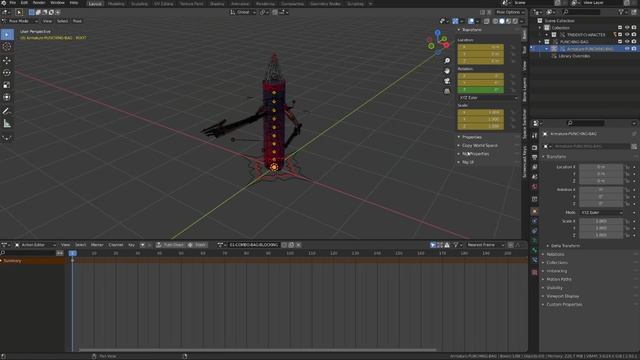Open the Output properties tab icon
The width and height of the screenshot is (640, 360).
(535, 157)
